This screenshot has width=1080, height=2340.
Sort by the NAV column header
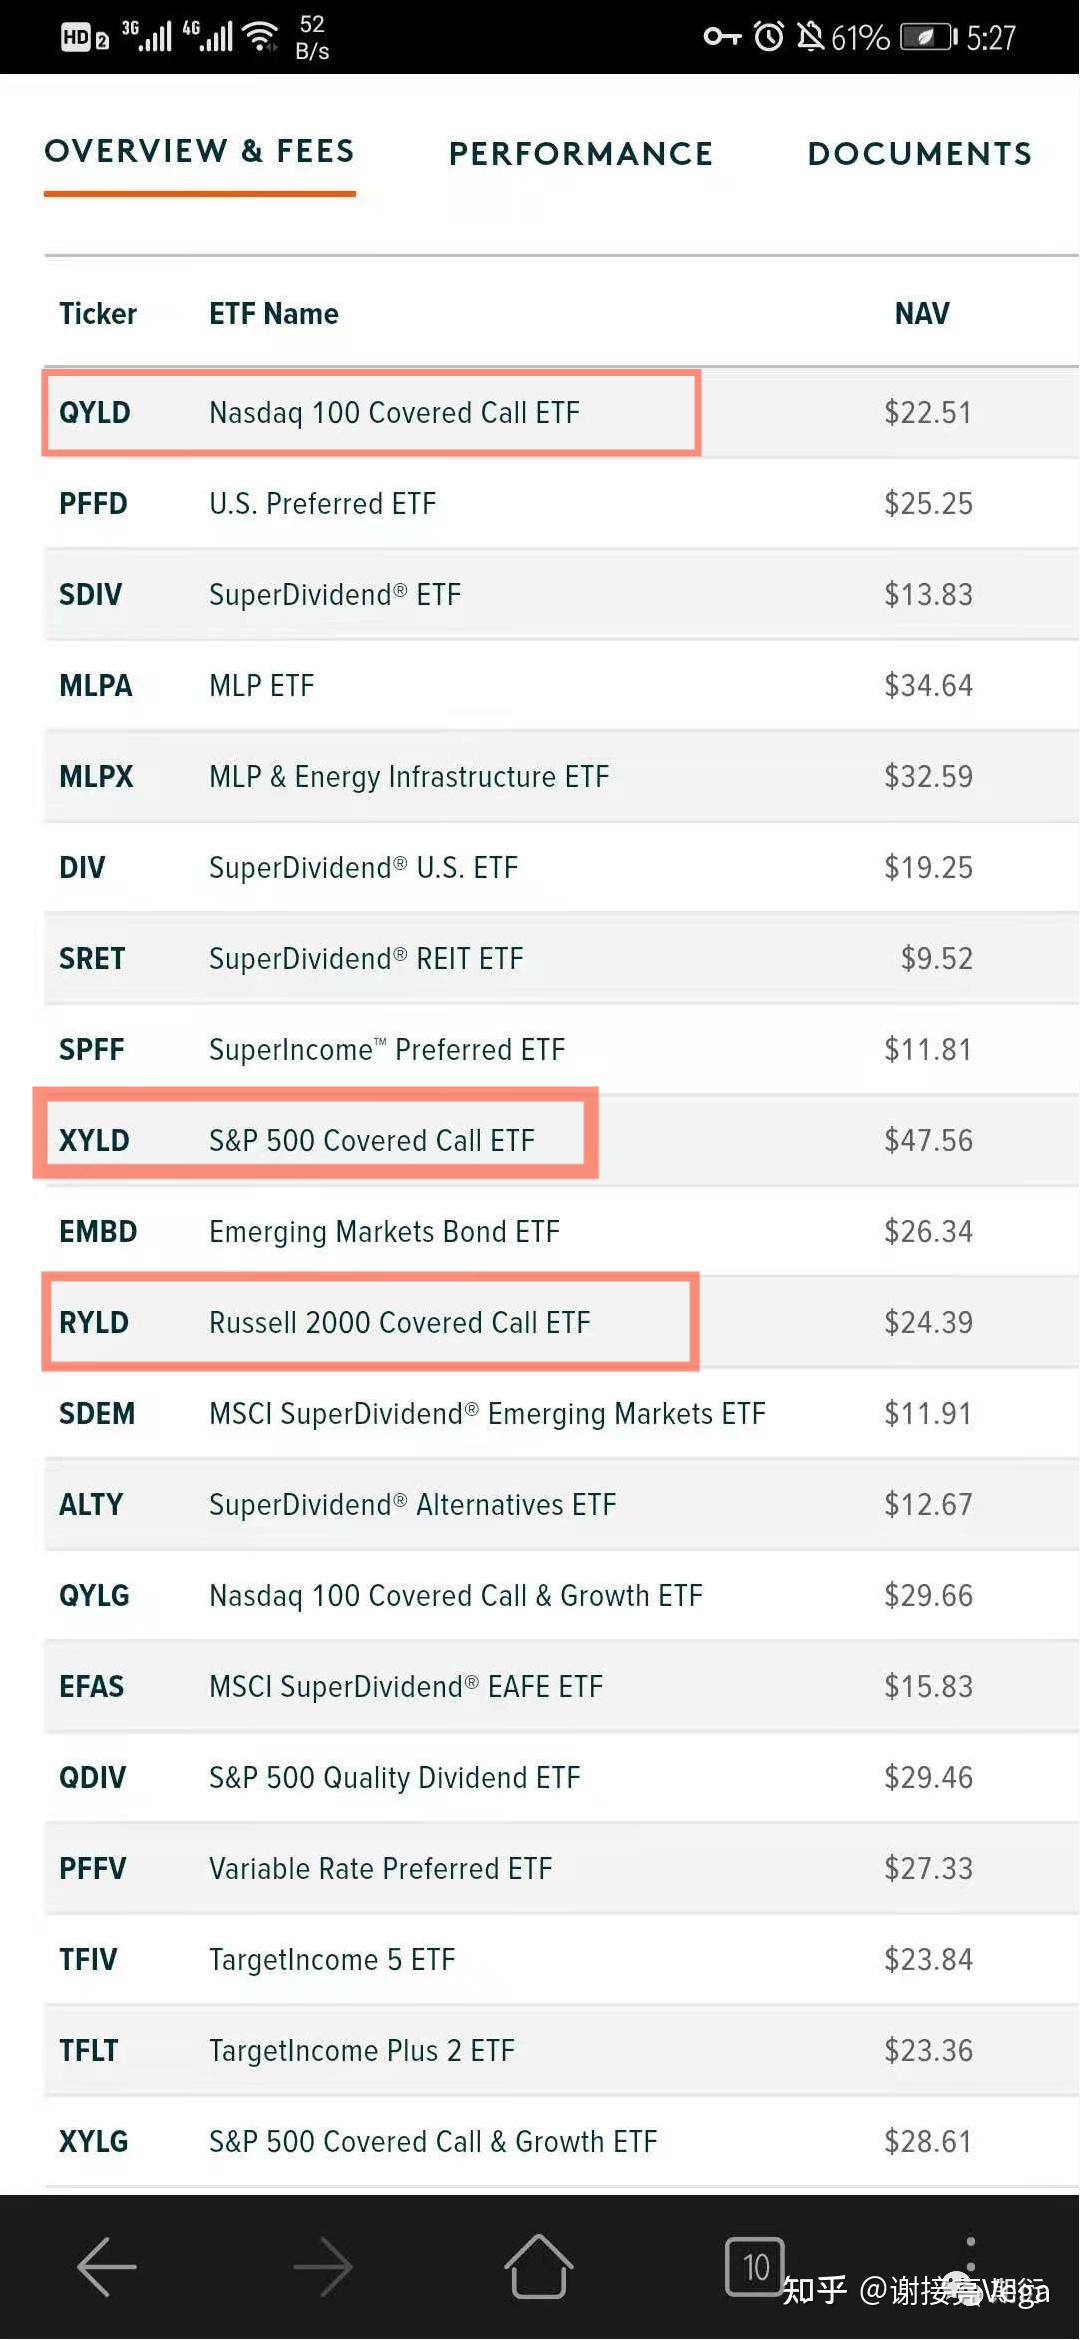click(x=921, y=314)
